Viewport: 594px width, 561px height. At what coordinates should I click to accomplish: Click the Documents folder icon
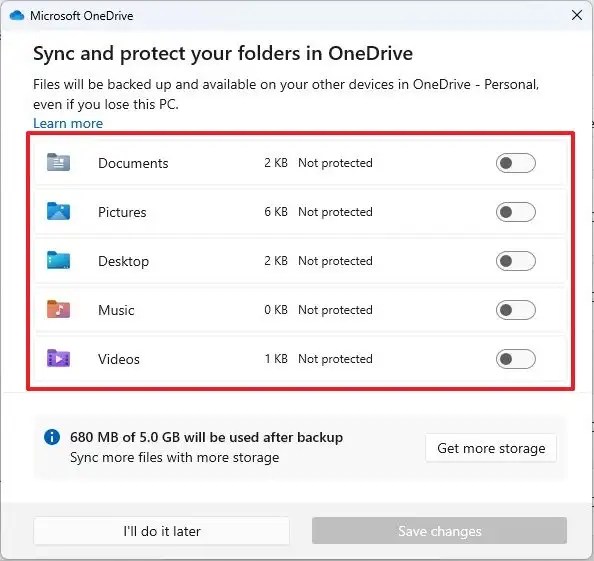(x=58, y=163)
